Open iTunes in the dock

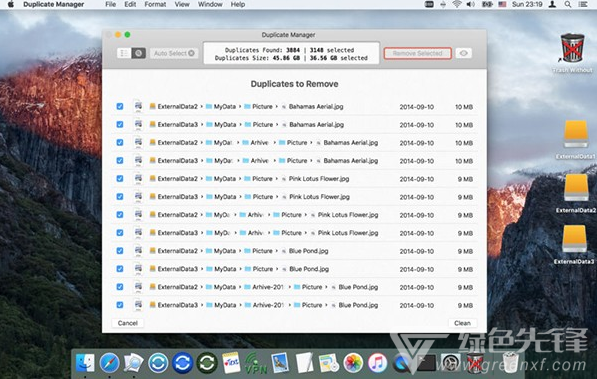[377, 363]
